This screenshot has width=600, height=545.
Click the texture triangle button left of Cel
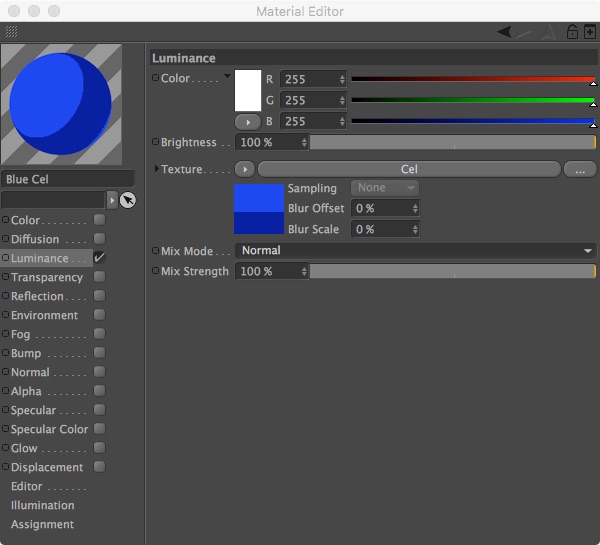point(244,169)
